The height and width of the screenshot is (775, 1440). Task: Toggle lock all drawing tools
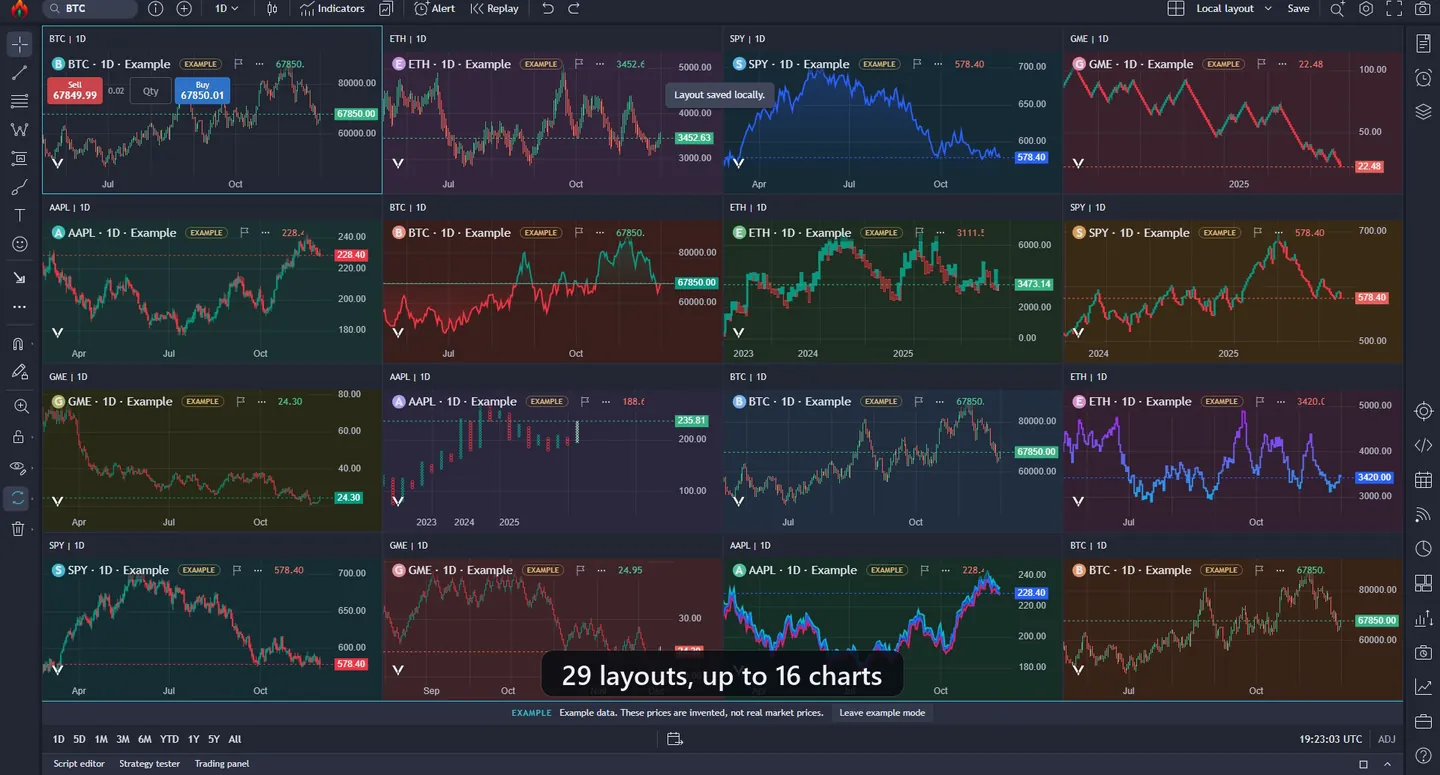click(18, 437)
